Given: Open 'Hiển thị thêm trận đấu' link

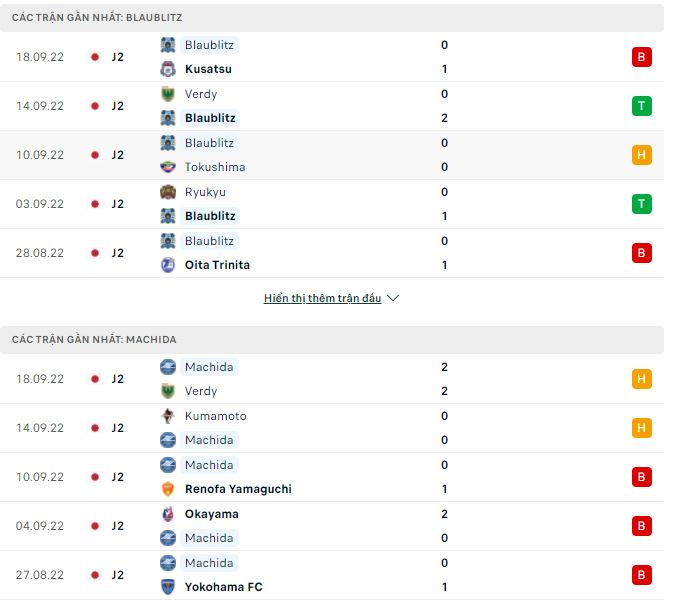Looking at the screenshot, I should coord(322,299).
